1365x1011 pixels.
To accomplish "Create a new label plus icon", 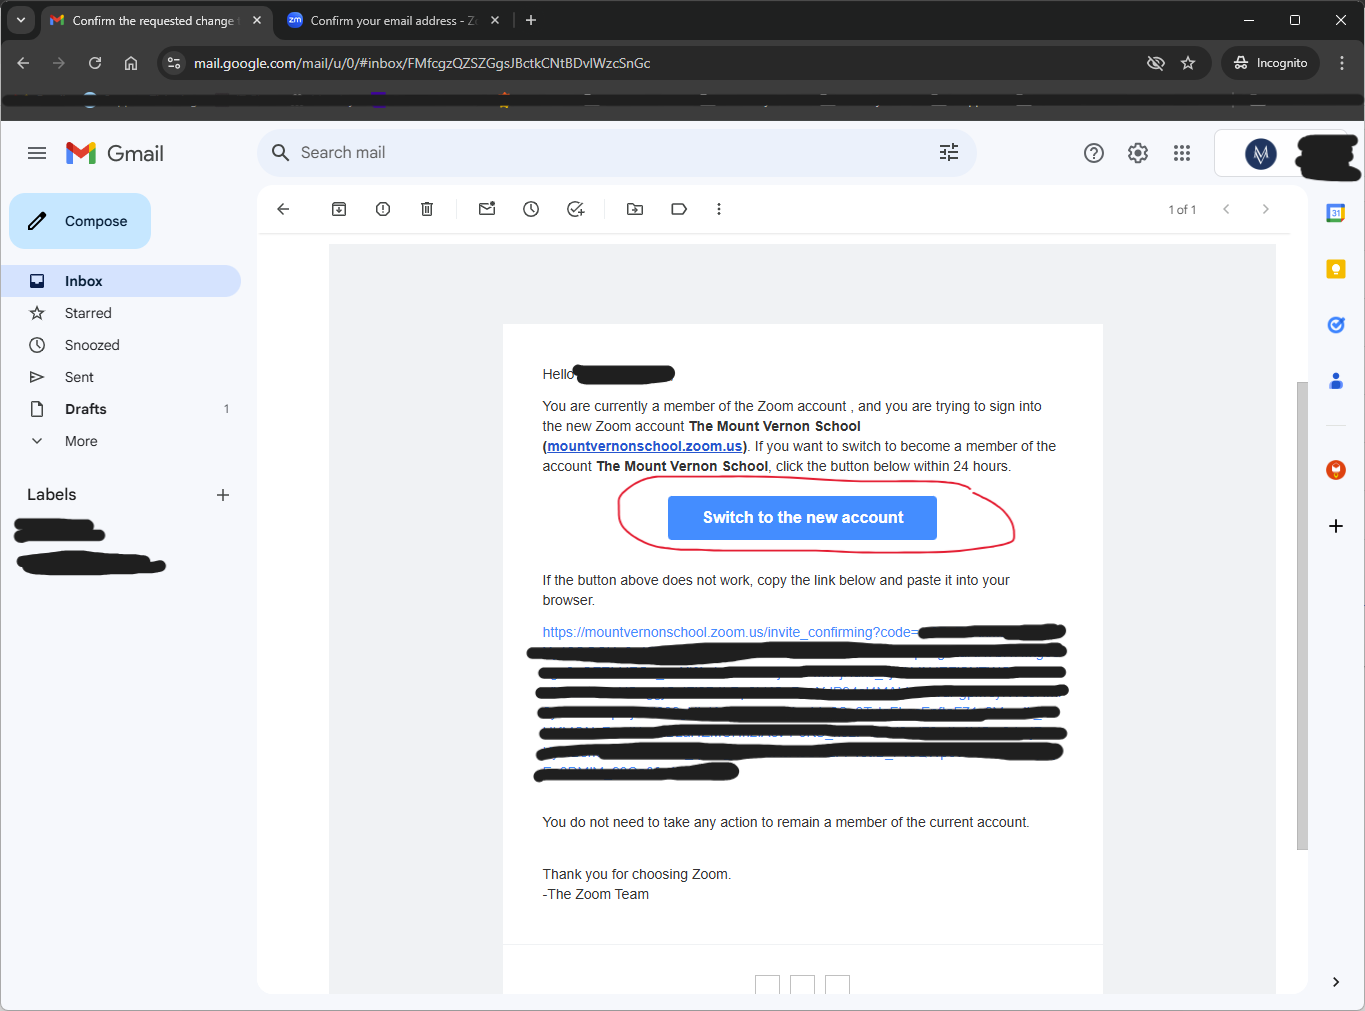I will (x=223, y=495).
